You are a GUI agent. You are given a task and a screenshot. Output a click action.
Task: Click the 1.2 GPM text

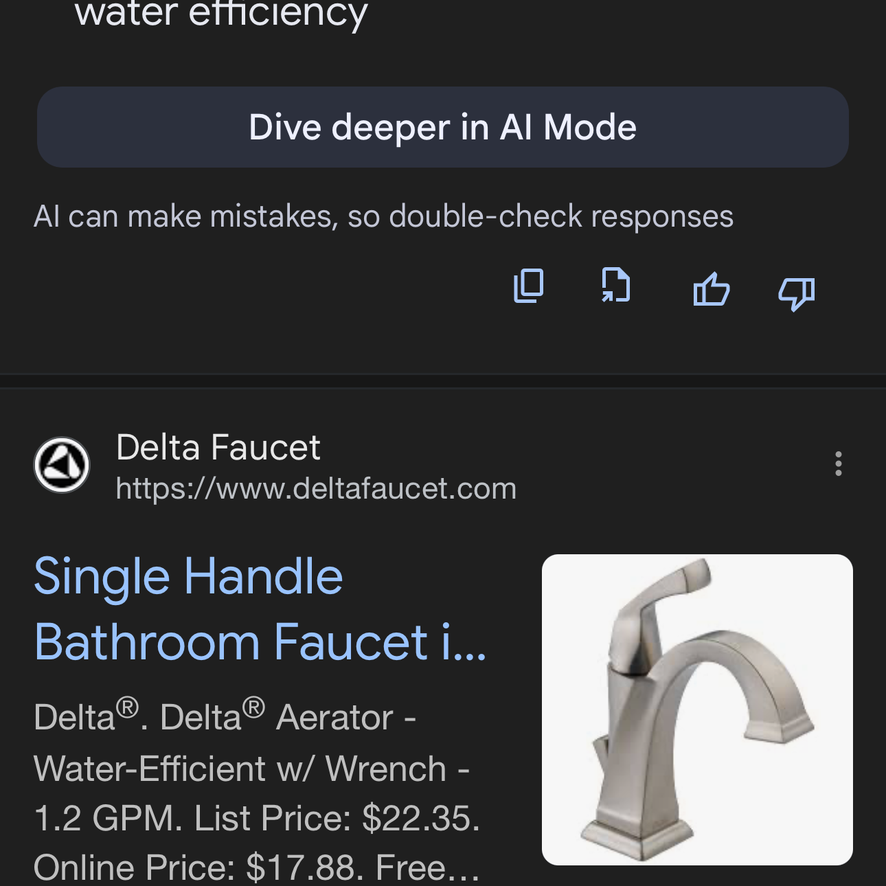click(108, 818)
